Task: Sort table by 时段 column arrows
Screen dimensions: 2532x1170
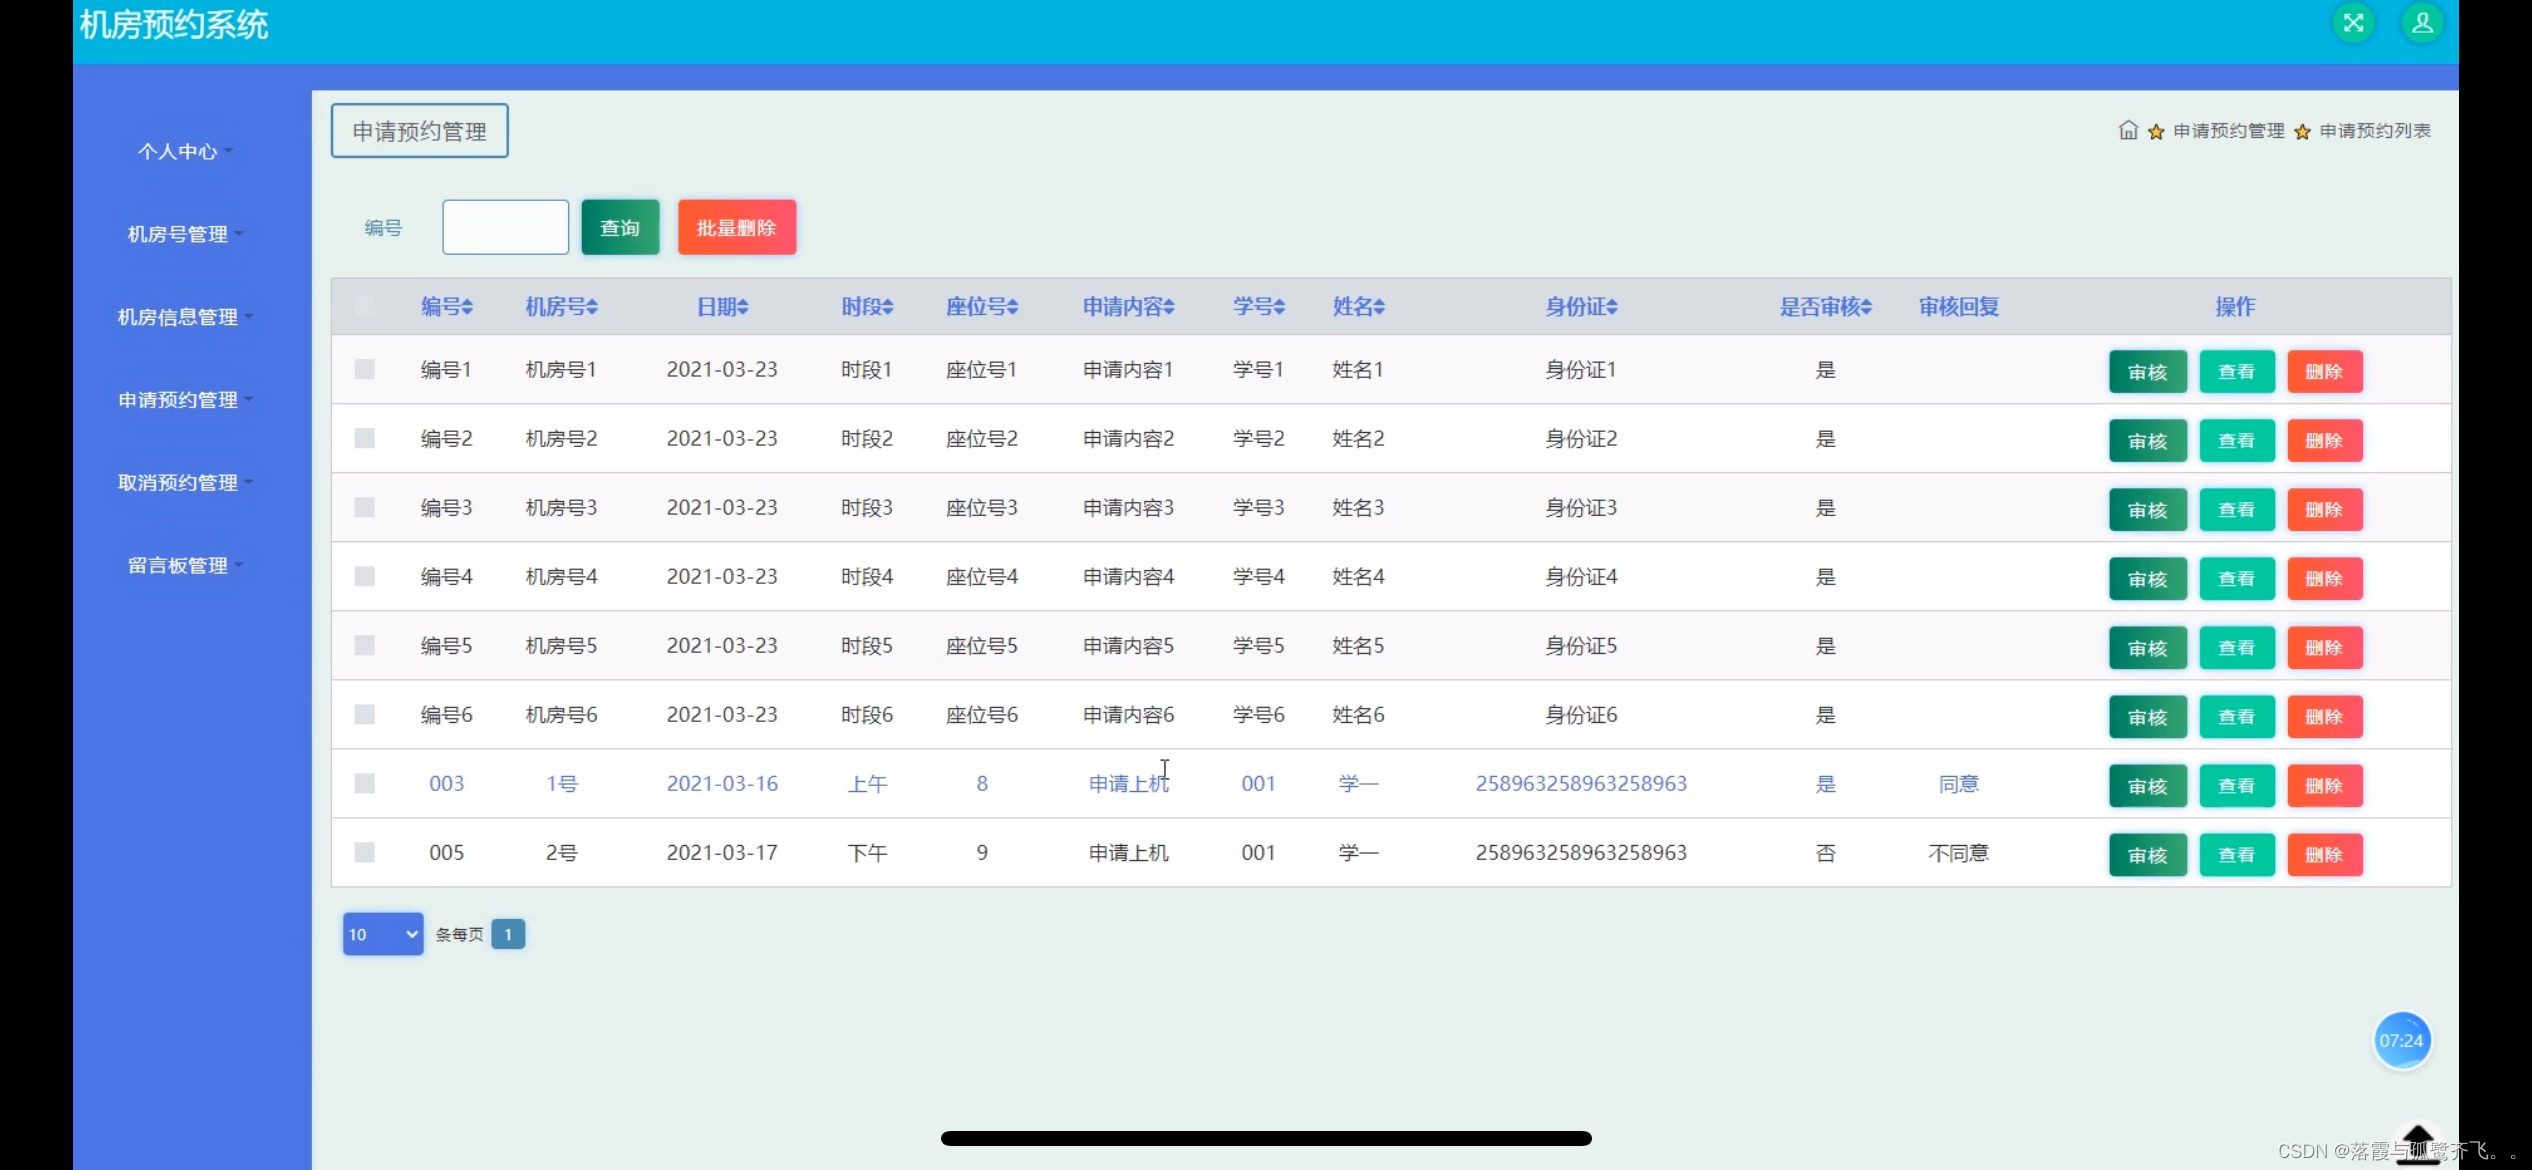Action: [x=887, y=307]
